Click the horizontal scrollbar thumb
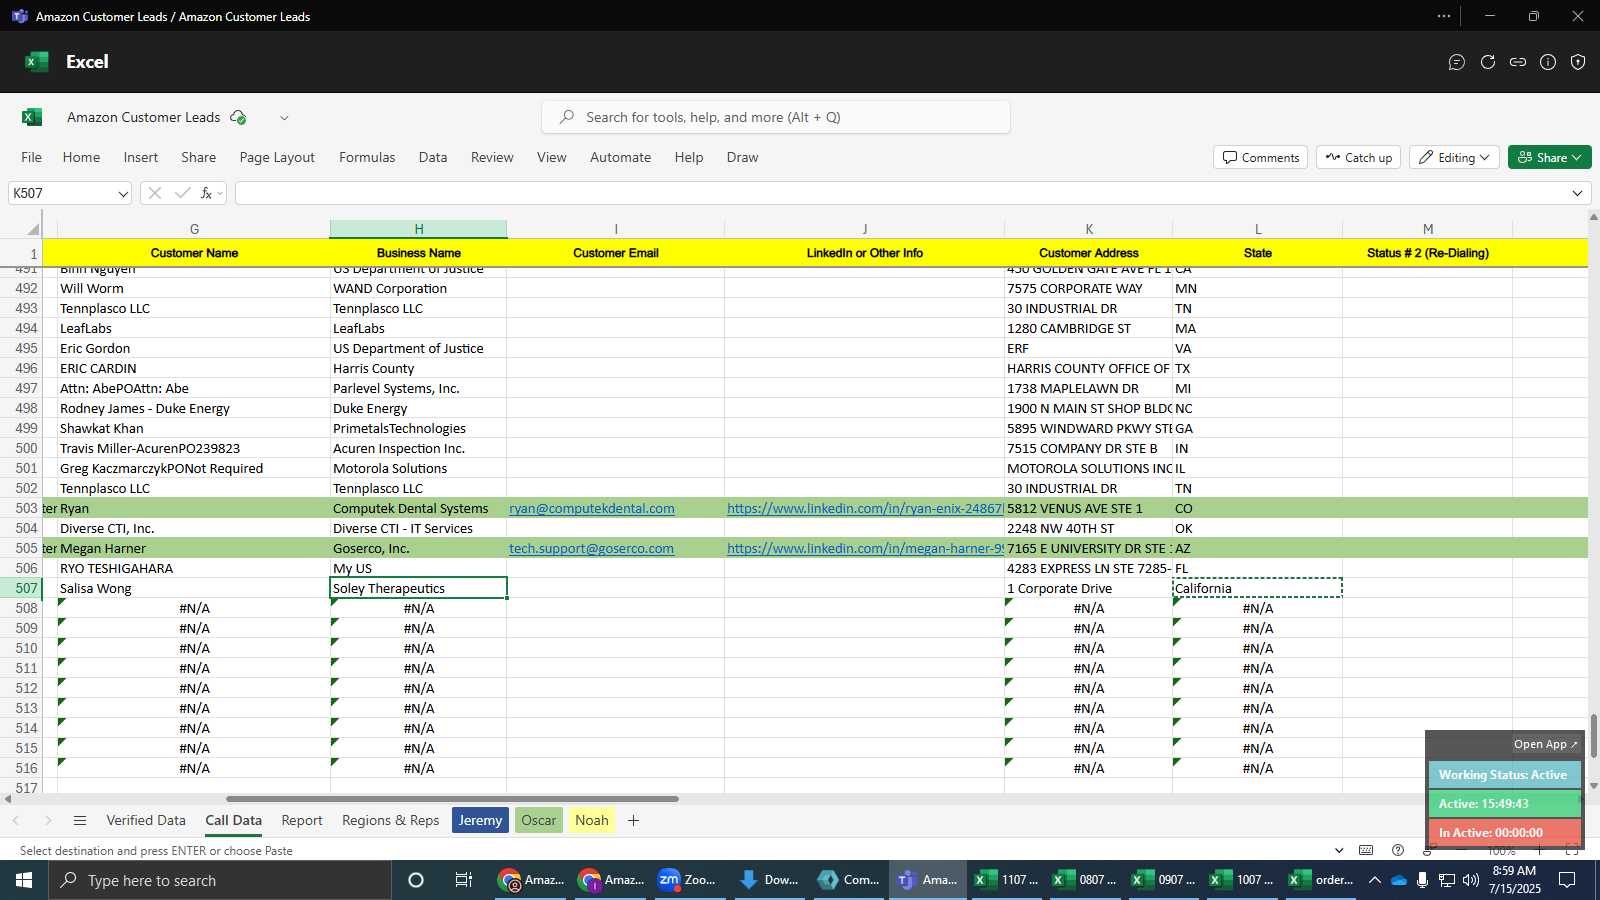Screen dimensions: 1600x900 (452, 799)
